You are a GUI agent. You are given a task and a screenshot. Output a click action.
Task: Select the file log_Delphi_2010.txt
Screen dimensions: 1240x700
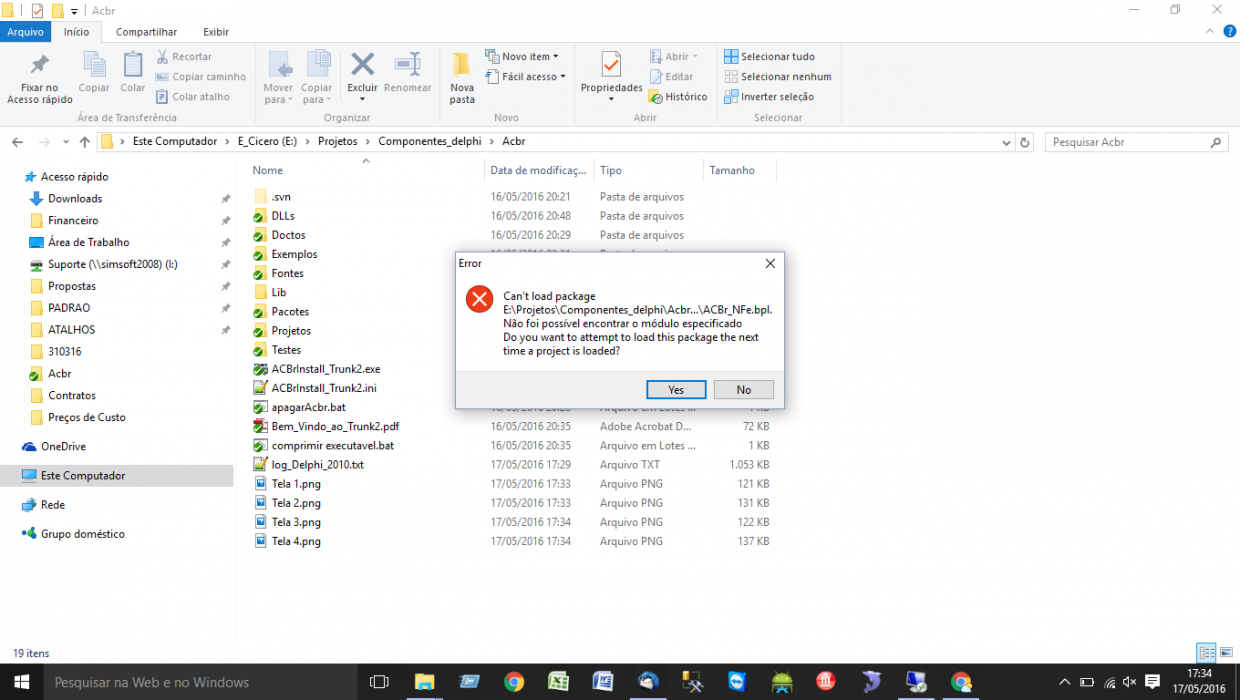[318, 465]
